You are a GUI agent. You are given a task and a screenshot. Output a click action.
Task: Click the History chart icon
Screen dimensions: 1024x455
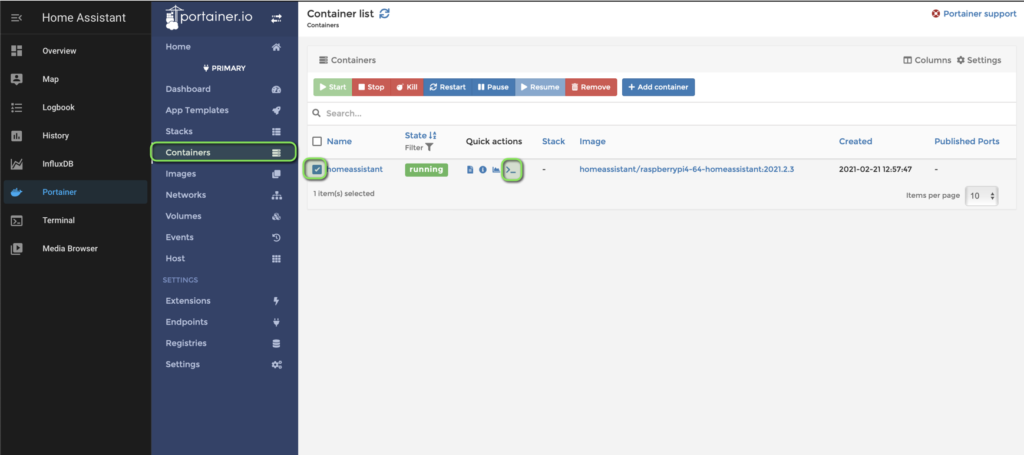17,136
